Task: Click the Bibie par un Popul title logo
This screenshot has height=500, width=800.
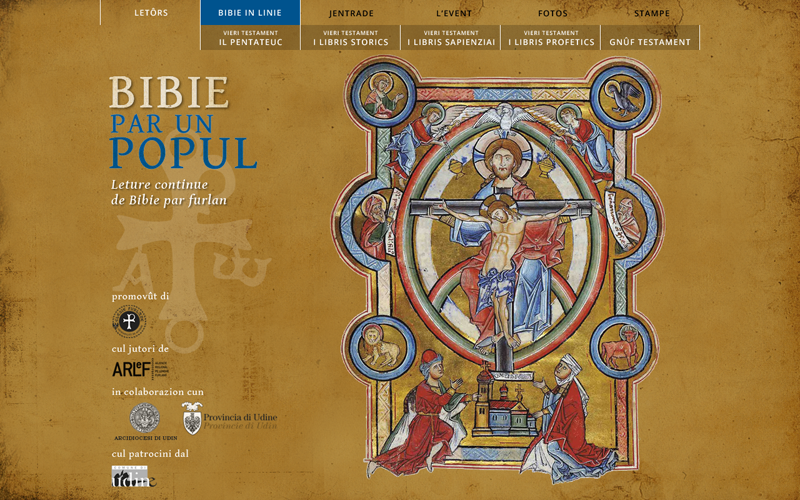Action: 183,122
